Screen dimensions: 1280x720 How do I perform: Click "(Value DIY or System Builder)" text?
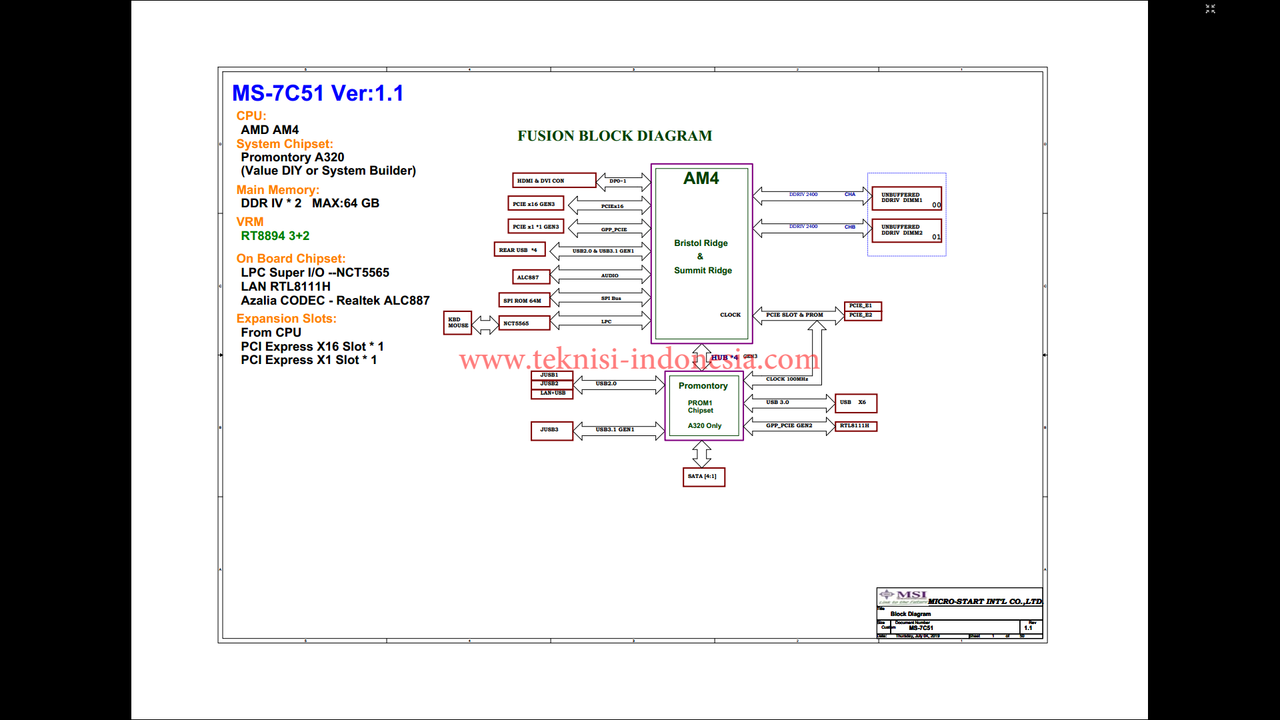(328, 171)
